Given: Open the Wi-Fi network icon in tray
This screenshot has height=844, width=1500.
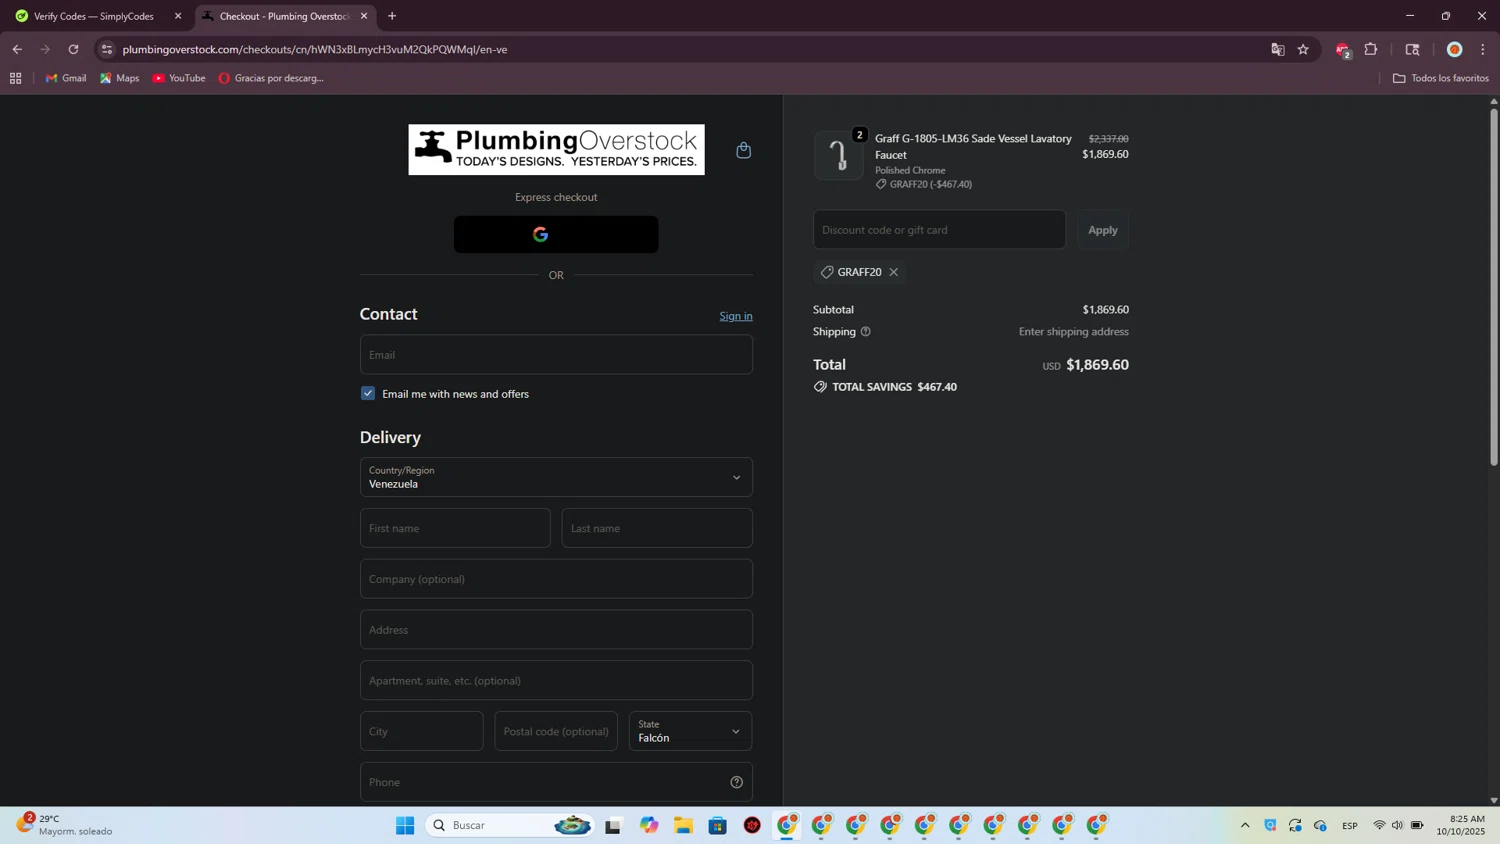Looking at the screenshot, I should 1379,825.
